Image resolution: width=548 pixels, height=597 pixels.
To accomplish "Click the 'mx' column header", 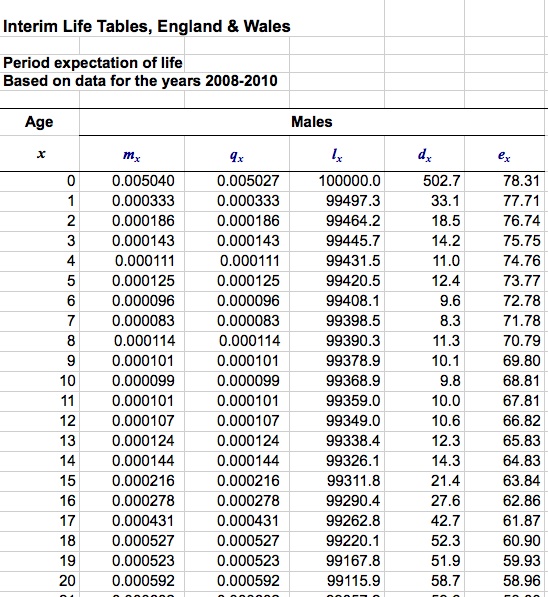I will point(132,155).
